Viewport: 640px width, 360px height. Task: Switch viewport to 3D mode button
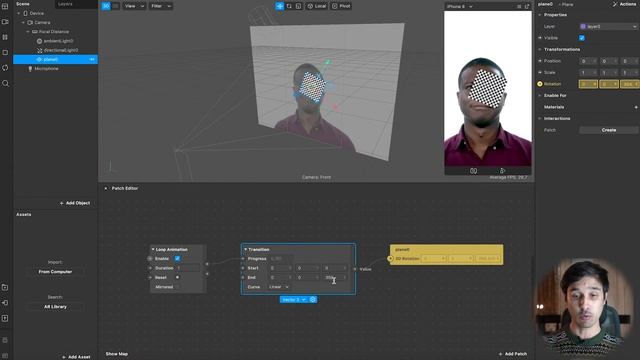tap(106, 6)
